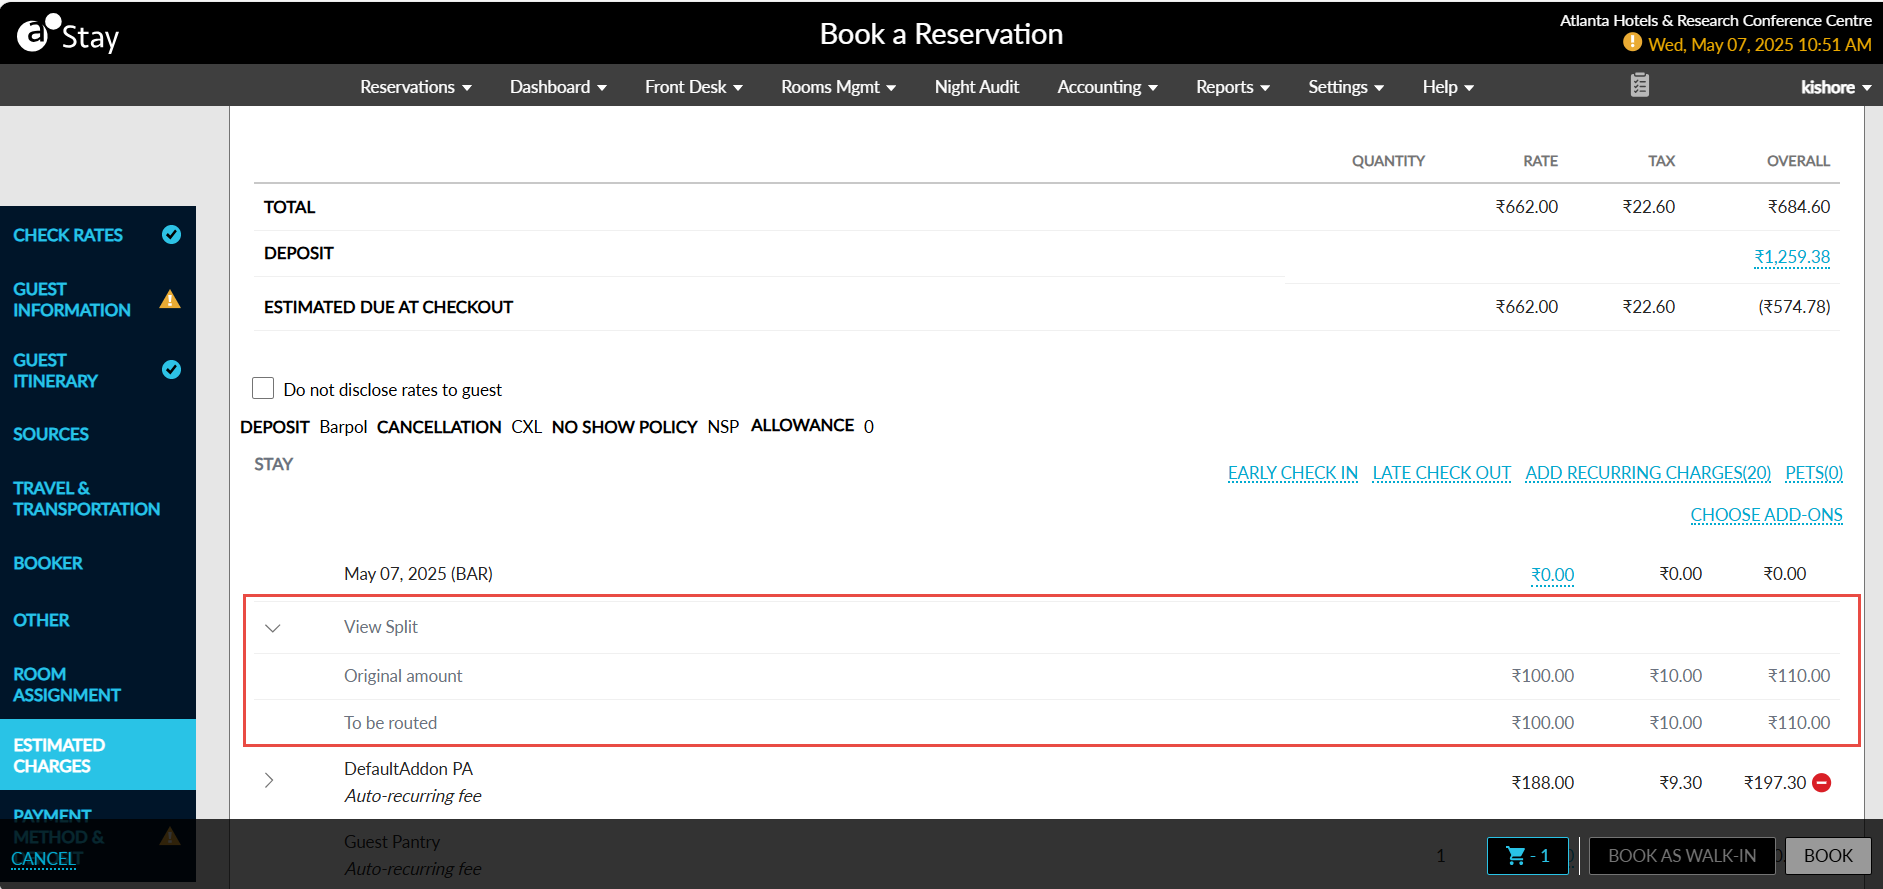Click the Choose Add-Ons link

pos(1766,514)
